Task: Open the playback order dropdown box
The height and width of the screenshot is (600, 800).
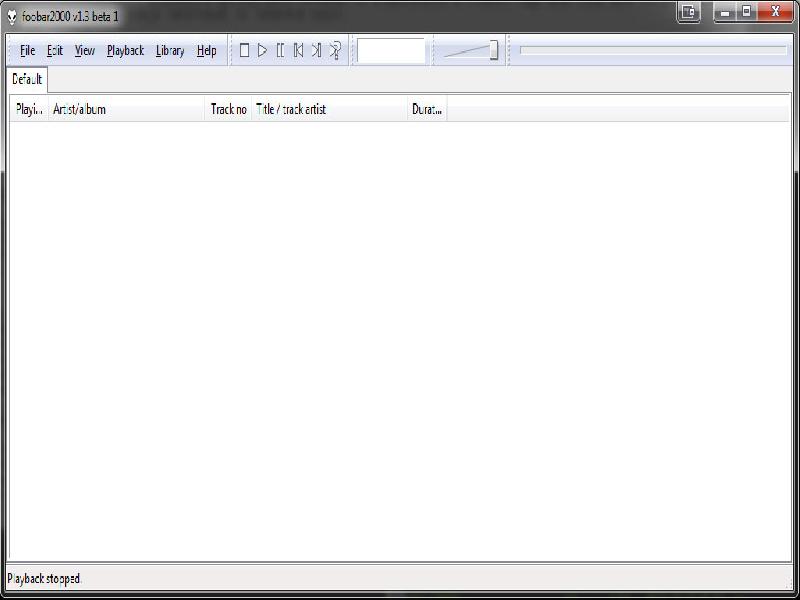Action: (391, 51)
